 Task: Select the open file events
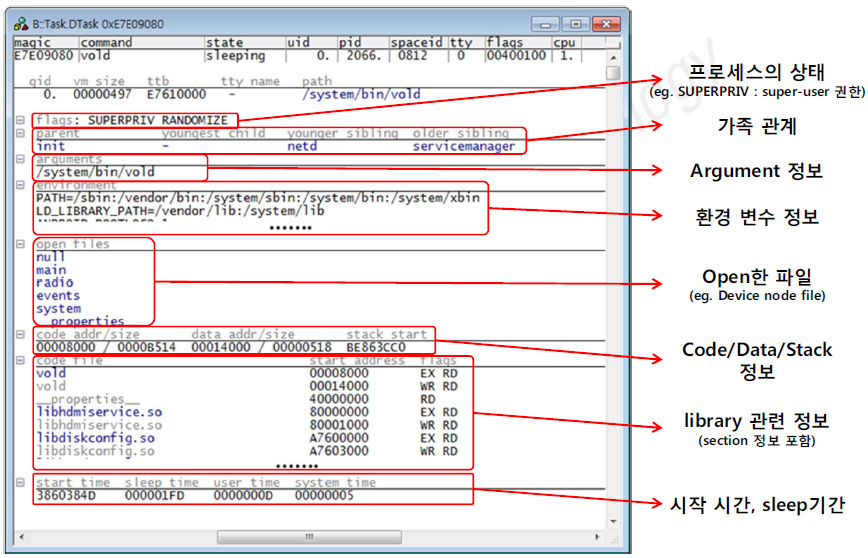[57, 296]
